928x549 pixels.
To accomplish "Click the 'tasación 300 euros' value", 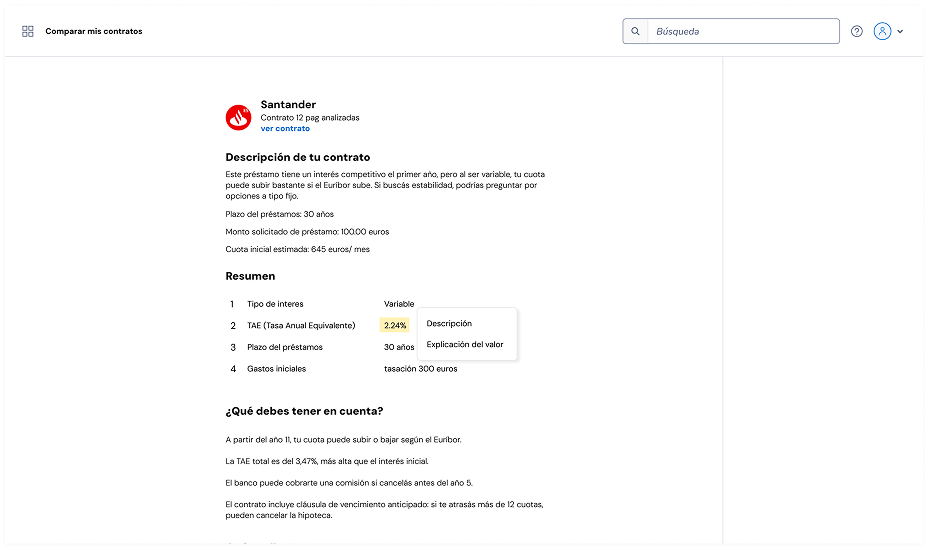I will pyautogui.click(x=420, y=369).
